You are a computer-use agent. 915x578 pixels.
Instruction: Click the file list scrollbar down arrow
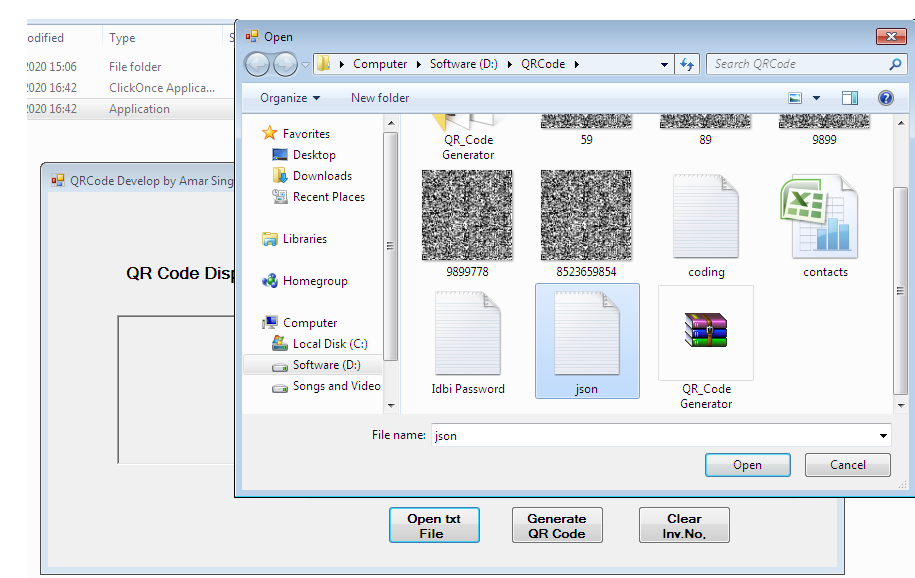(x=901, y=405)
